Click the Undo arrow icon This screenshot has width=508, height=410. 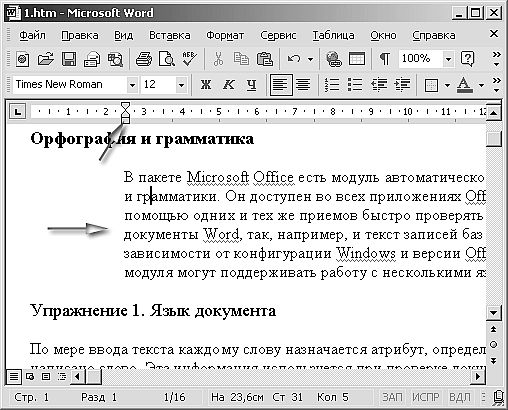[x=294, y=59]
